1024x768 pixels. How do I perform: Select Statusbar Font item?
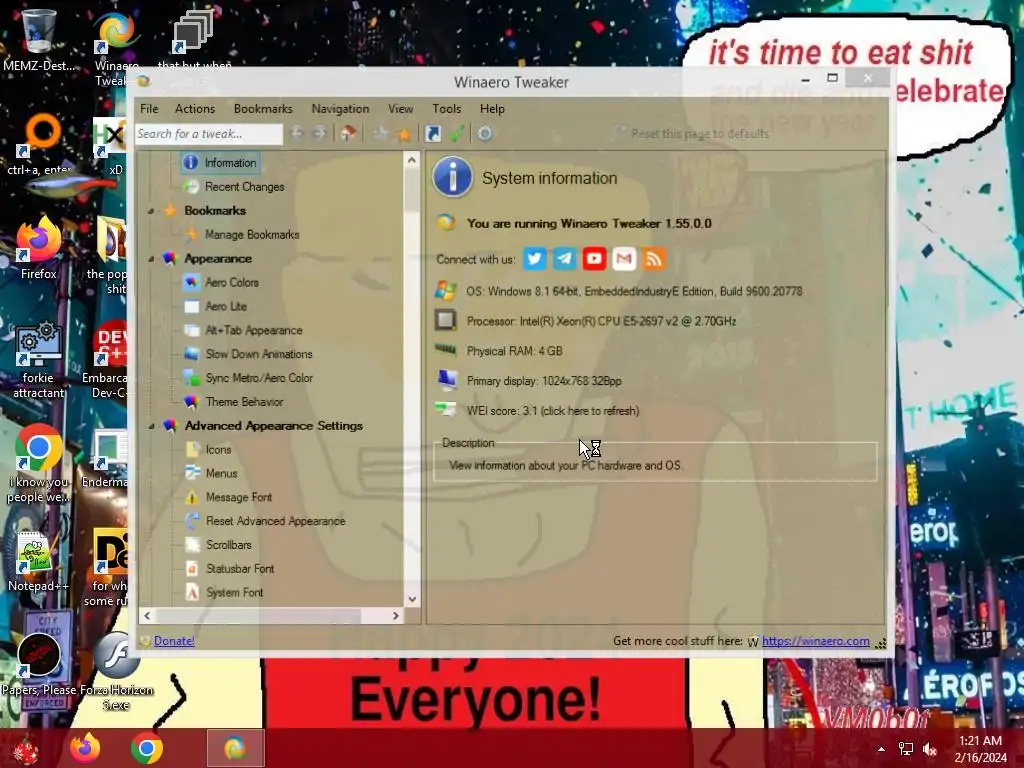[x=240, y=569]
